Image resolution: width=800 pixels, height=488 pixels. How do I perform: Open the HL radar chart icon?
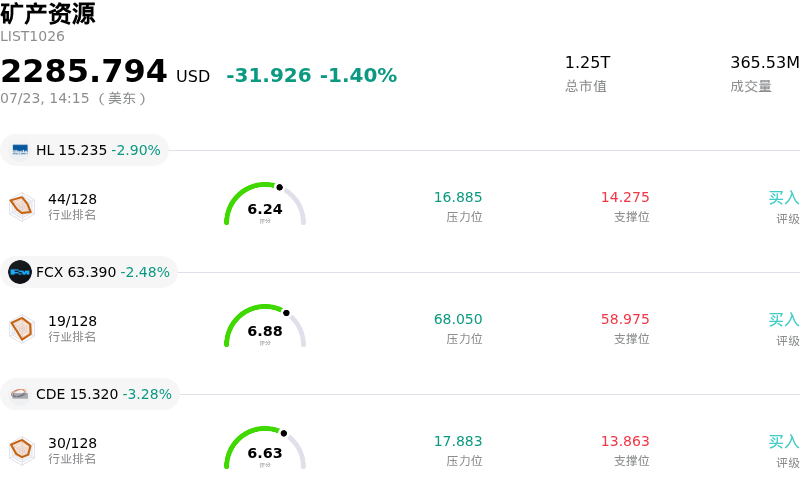coord(22,206)
